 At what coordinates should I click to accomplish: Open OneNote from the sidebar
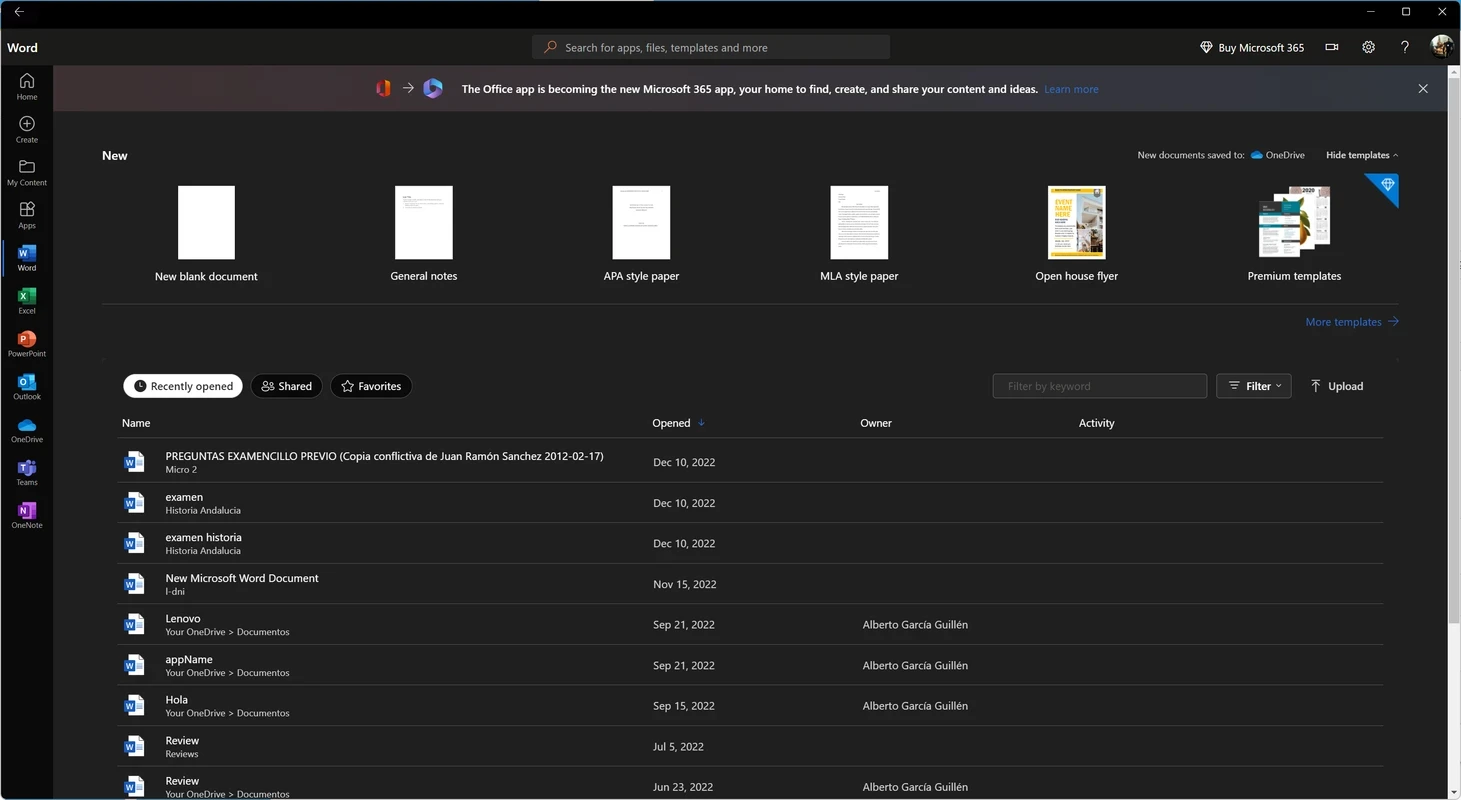click(x=27, y=516)
